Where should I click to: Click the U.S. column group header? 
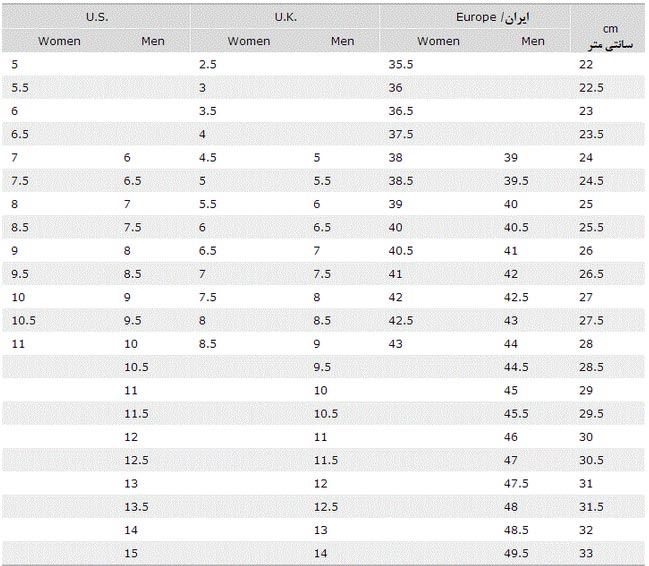97,17
